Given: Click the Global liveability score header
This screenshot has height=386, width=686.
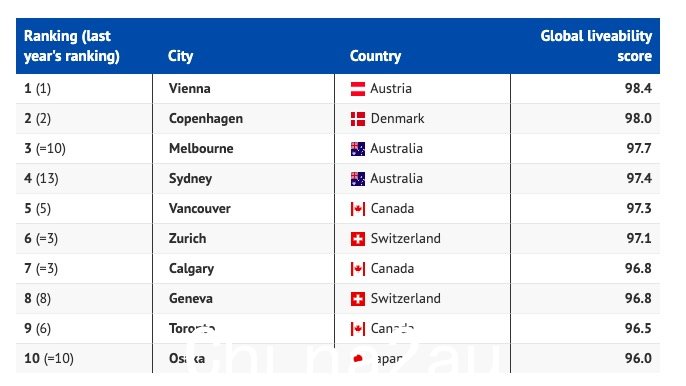Looking at the screenshot, I should coord(596,46).
